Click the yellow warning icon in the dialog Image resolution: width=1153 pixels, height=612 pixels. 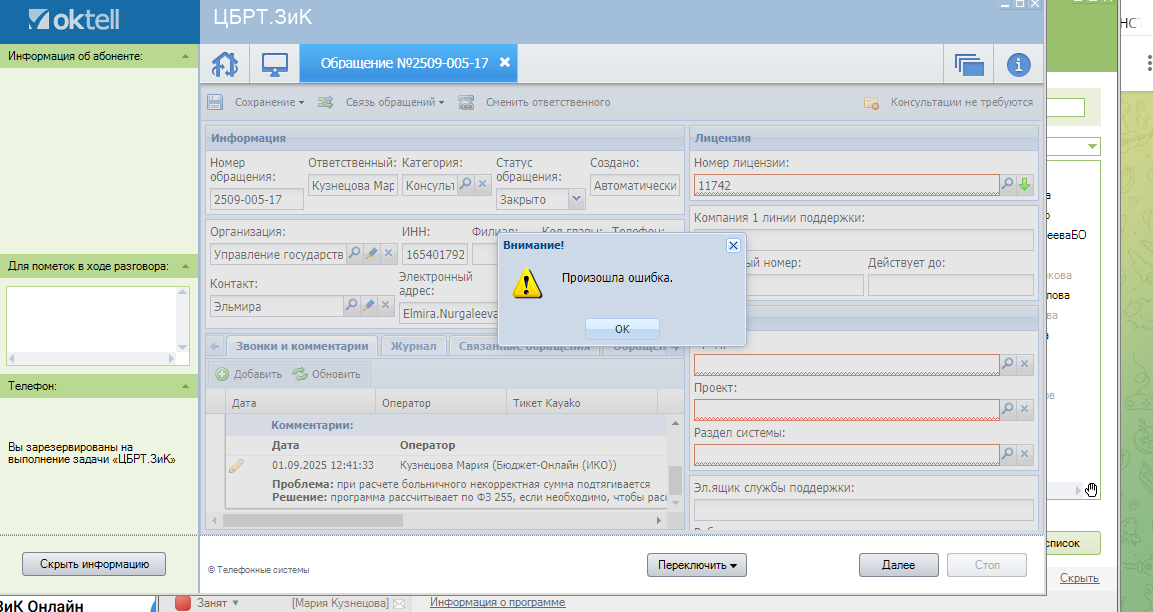(527, 283)
